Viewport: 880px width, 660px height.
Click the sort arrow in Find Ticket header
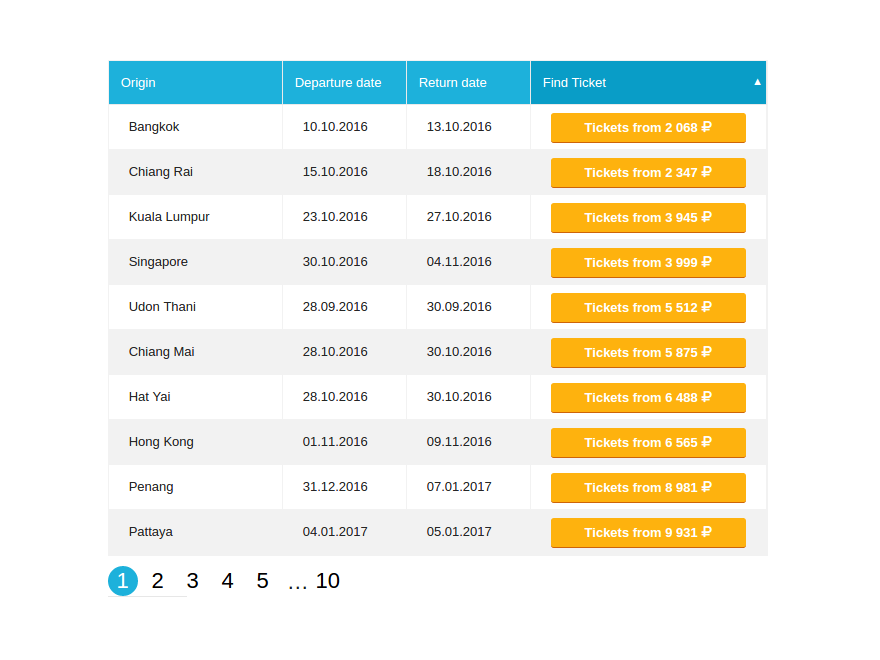(x=757, y=82)
